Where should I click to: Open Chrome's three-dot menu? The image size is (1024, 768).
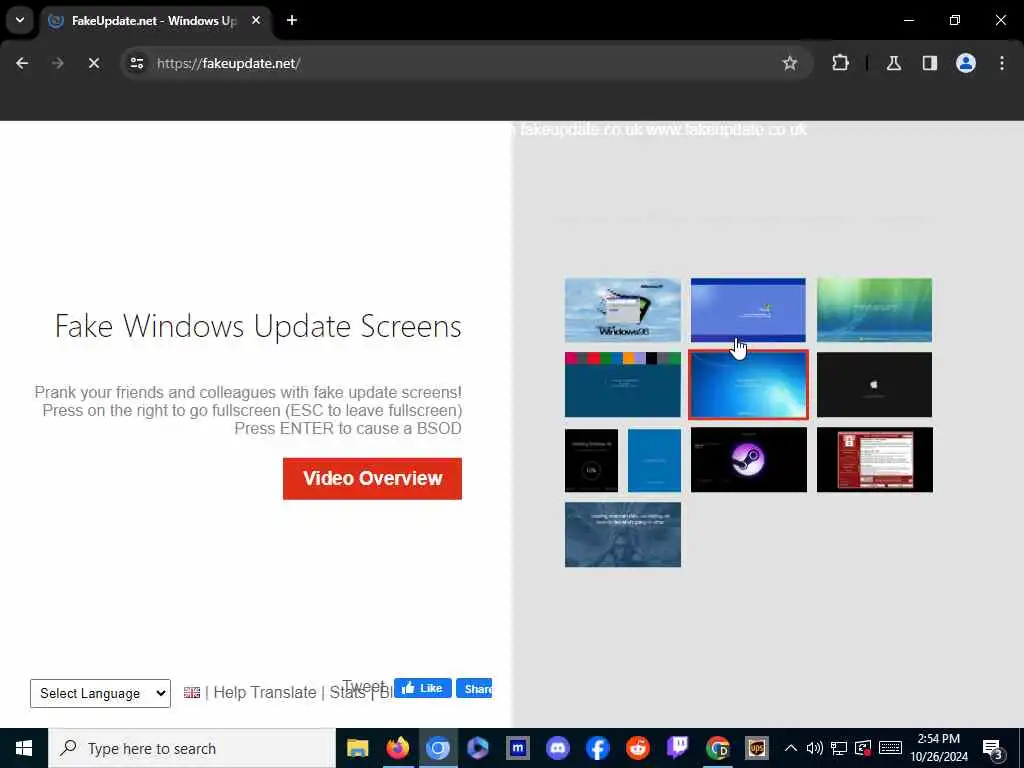coord(1002,63)
